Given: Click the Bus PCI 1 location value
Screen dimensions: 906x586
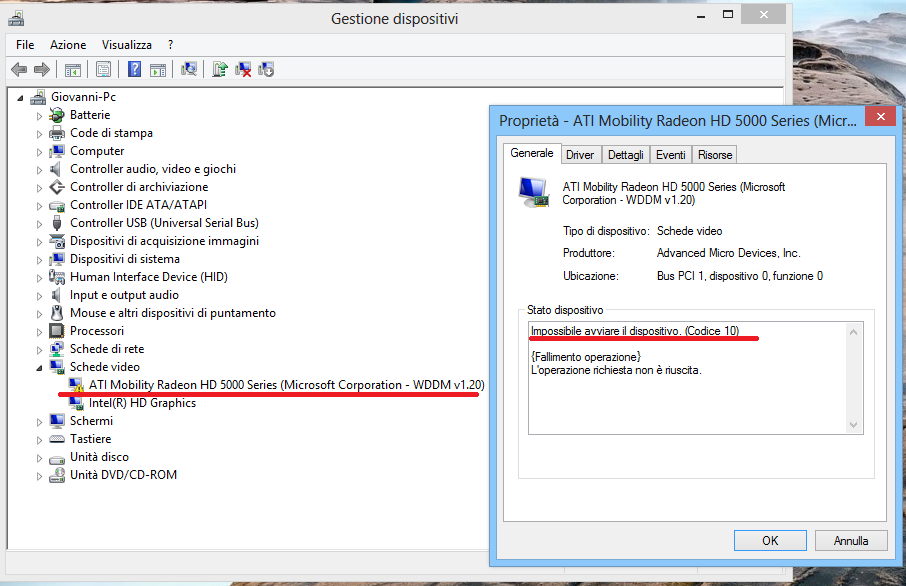Looking at the screenshot, I should (740, 276).
